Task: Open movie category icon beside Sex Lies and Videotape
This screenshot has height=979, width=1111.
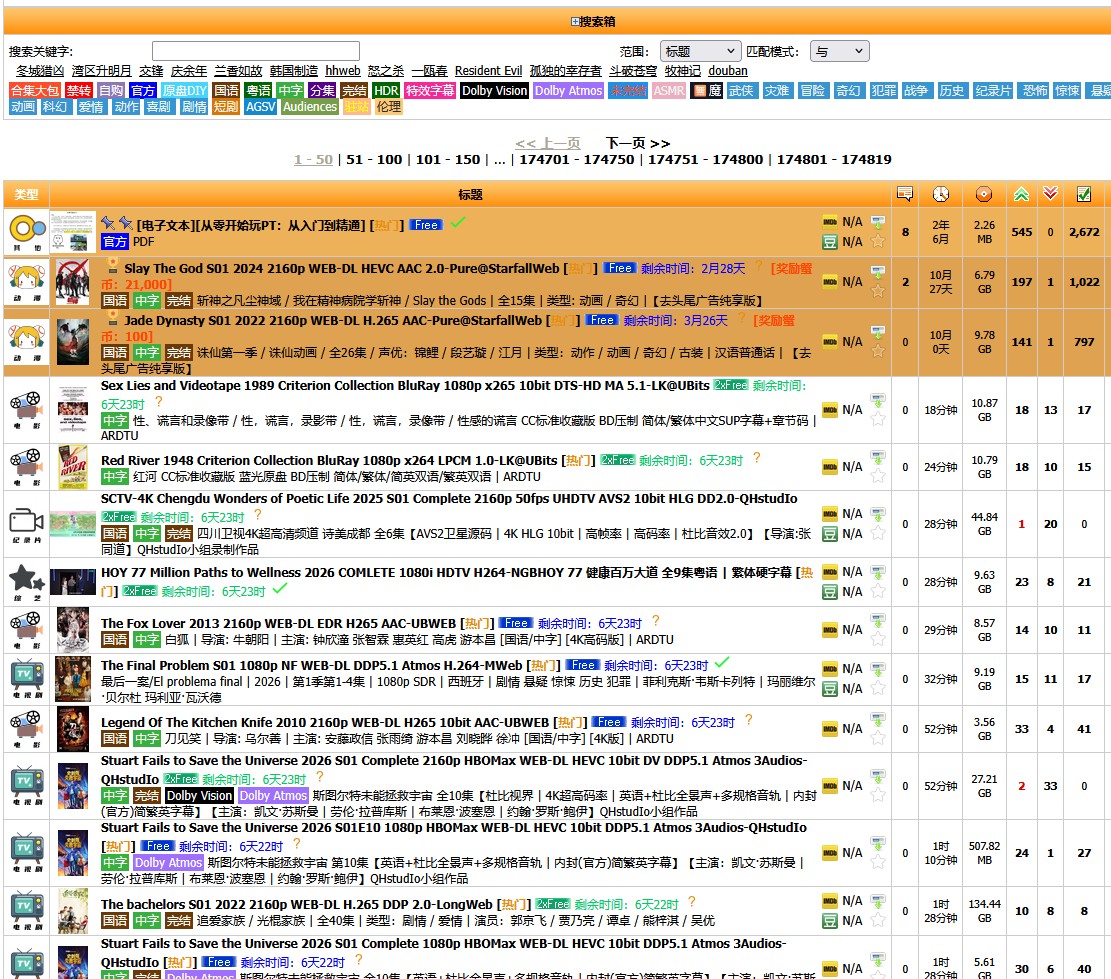Action: tap(26, 410)
